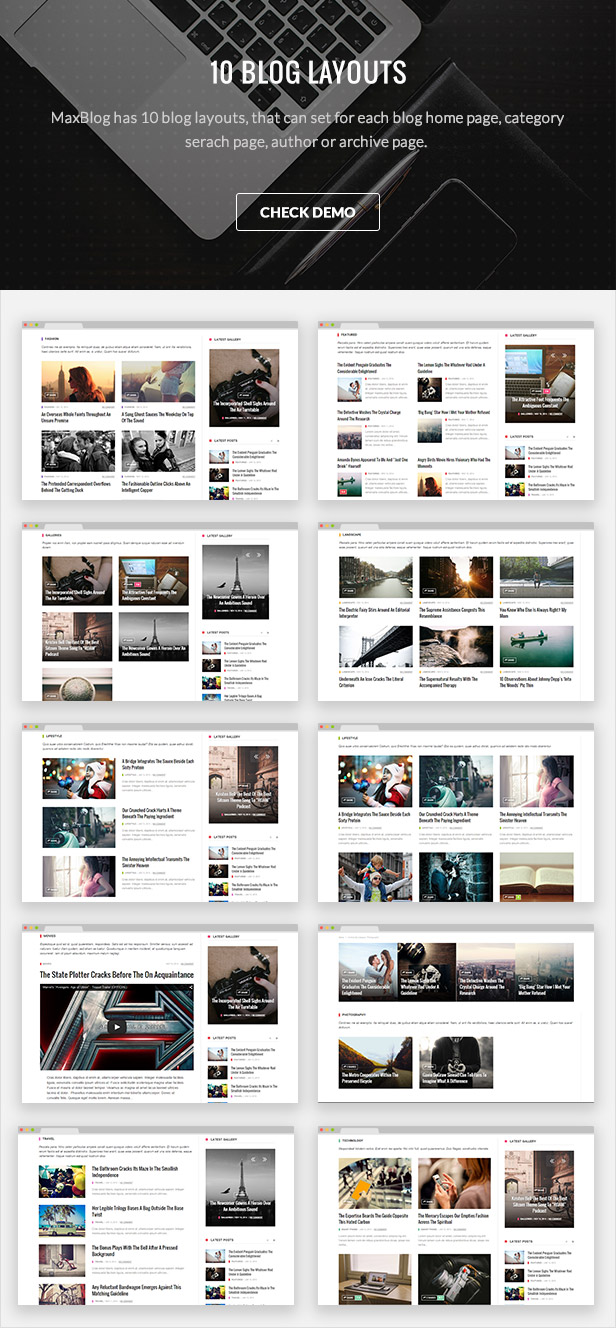Click Latest Posts arrows in Galleries layout sidebar
The height and width of the screenshot is (1328, 616).
click(x=266, y=633)
